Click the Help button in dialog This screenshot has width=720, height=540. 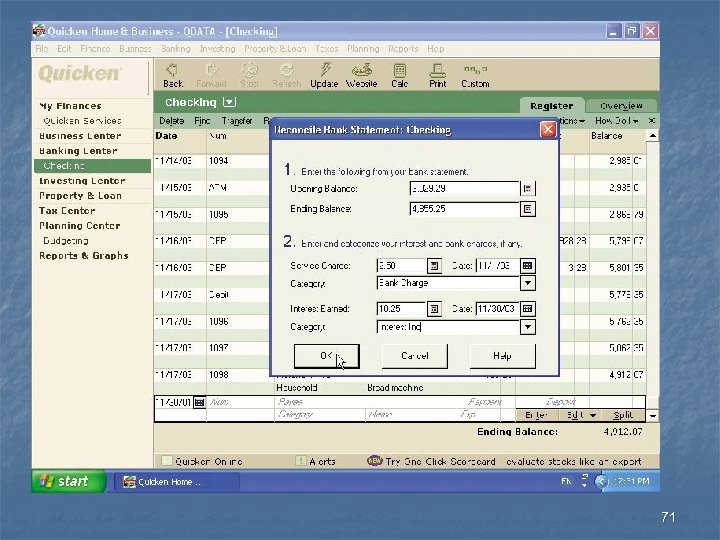(x=502, y=356)
